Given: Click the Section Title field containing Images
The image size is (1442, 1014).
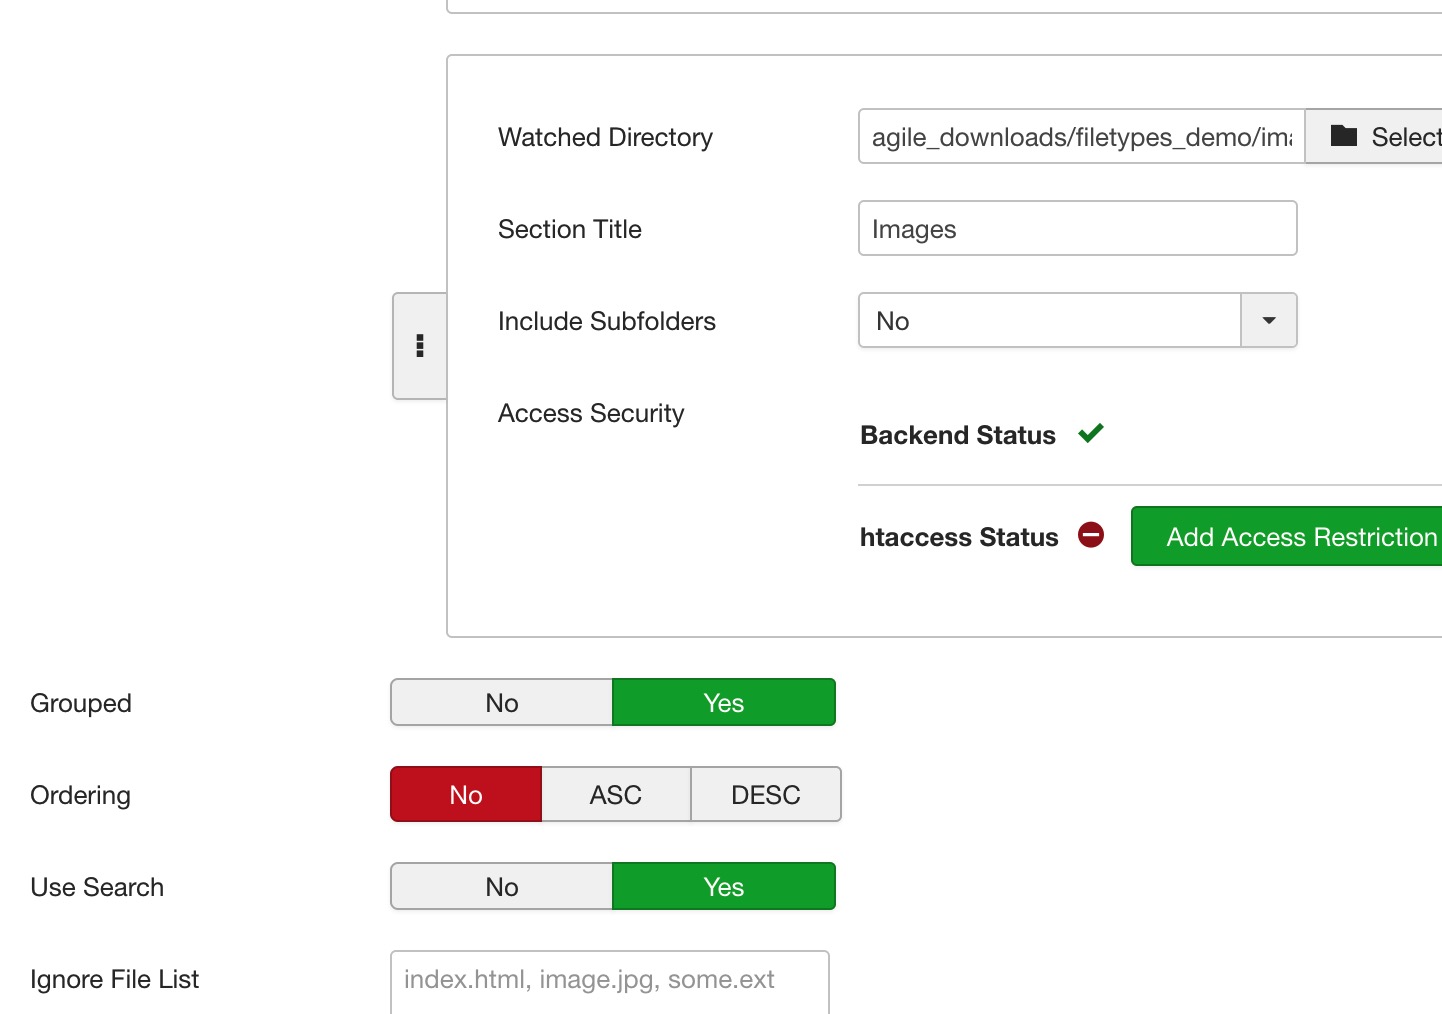Looking at the screenshot, I should [1078, 228].
